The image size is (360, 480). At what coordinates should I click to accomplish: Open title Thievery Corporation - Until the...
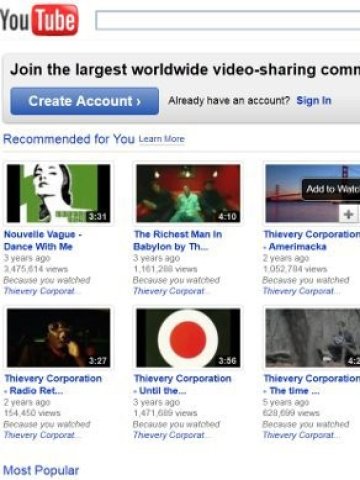click(x=182, y=384)
